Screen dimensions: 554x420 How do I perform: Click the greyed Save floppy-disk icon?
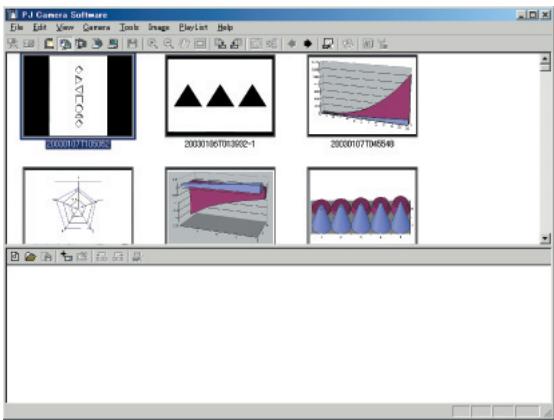(132, 44)
